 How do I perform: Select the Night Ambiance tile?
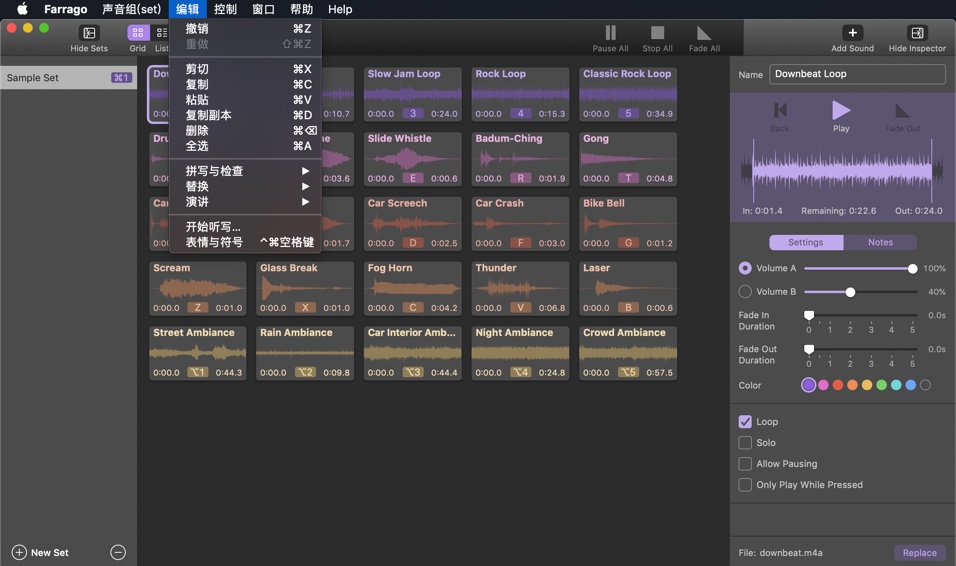521,353
